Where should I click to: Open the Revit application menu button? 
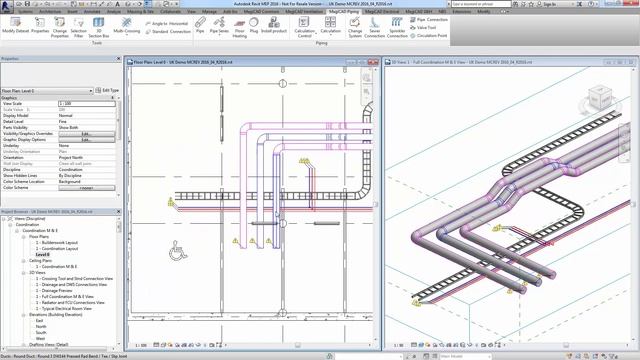pos(6,6)
